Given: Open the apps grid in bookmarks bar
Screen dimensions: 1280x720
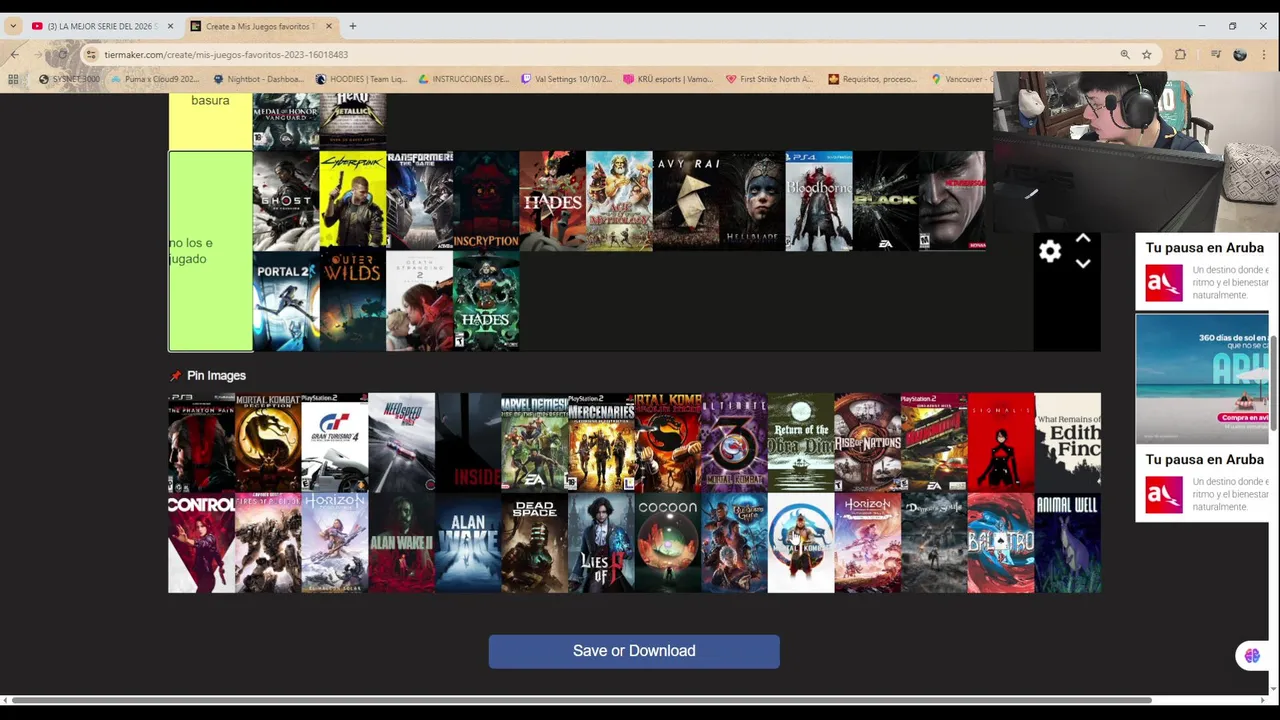Looking at the screenshot, I should 13,79.
